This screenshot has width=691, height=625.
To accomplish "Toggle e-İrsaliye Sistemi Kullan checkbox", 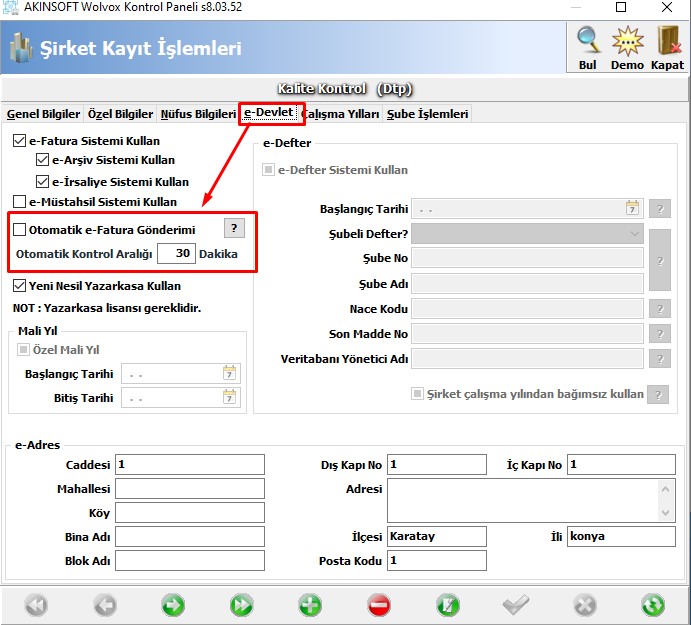I will [42, 181].
